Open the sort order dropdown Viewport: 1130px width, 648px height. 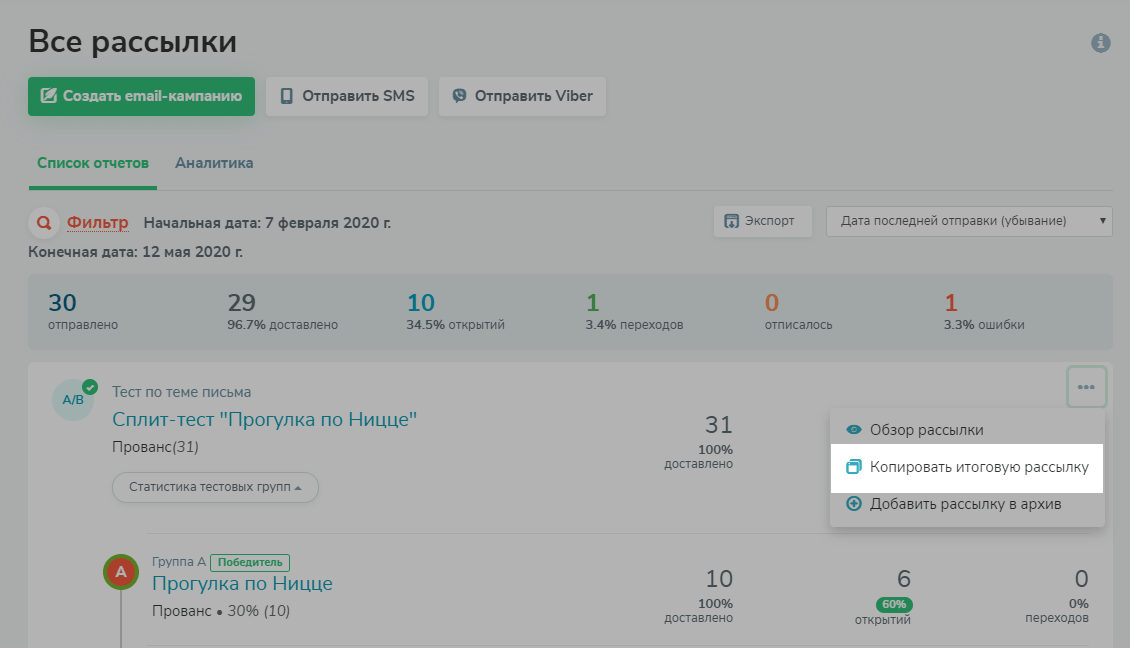pyautogui.click(x=968, y=221)
